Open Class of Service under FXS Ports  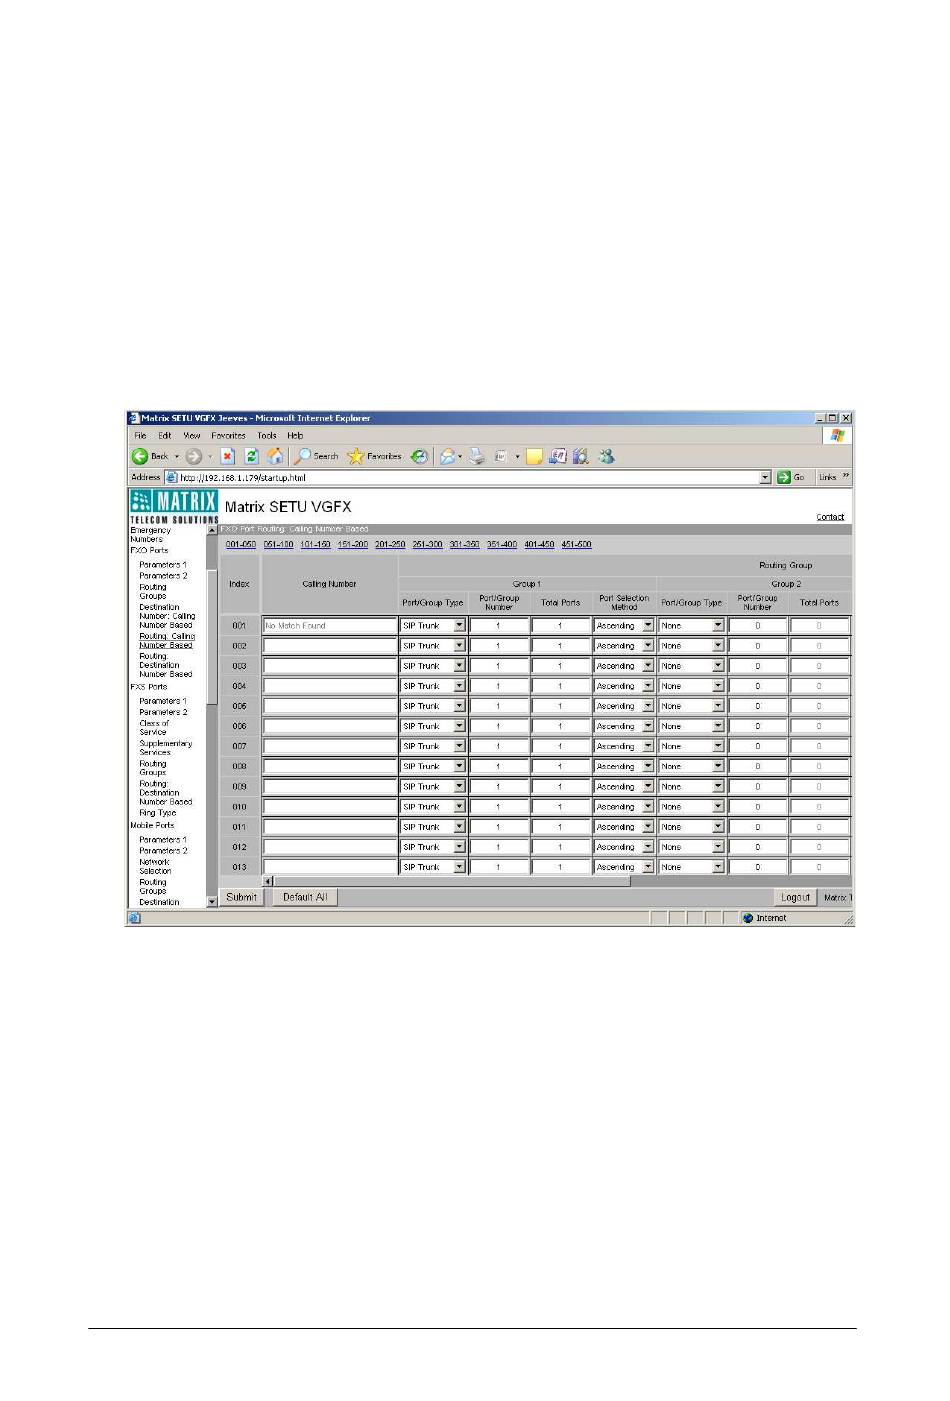click(x=154, y=728)
